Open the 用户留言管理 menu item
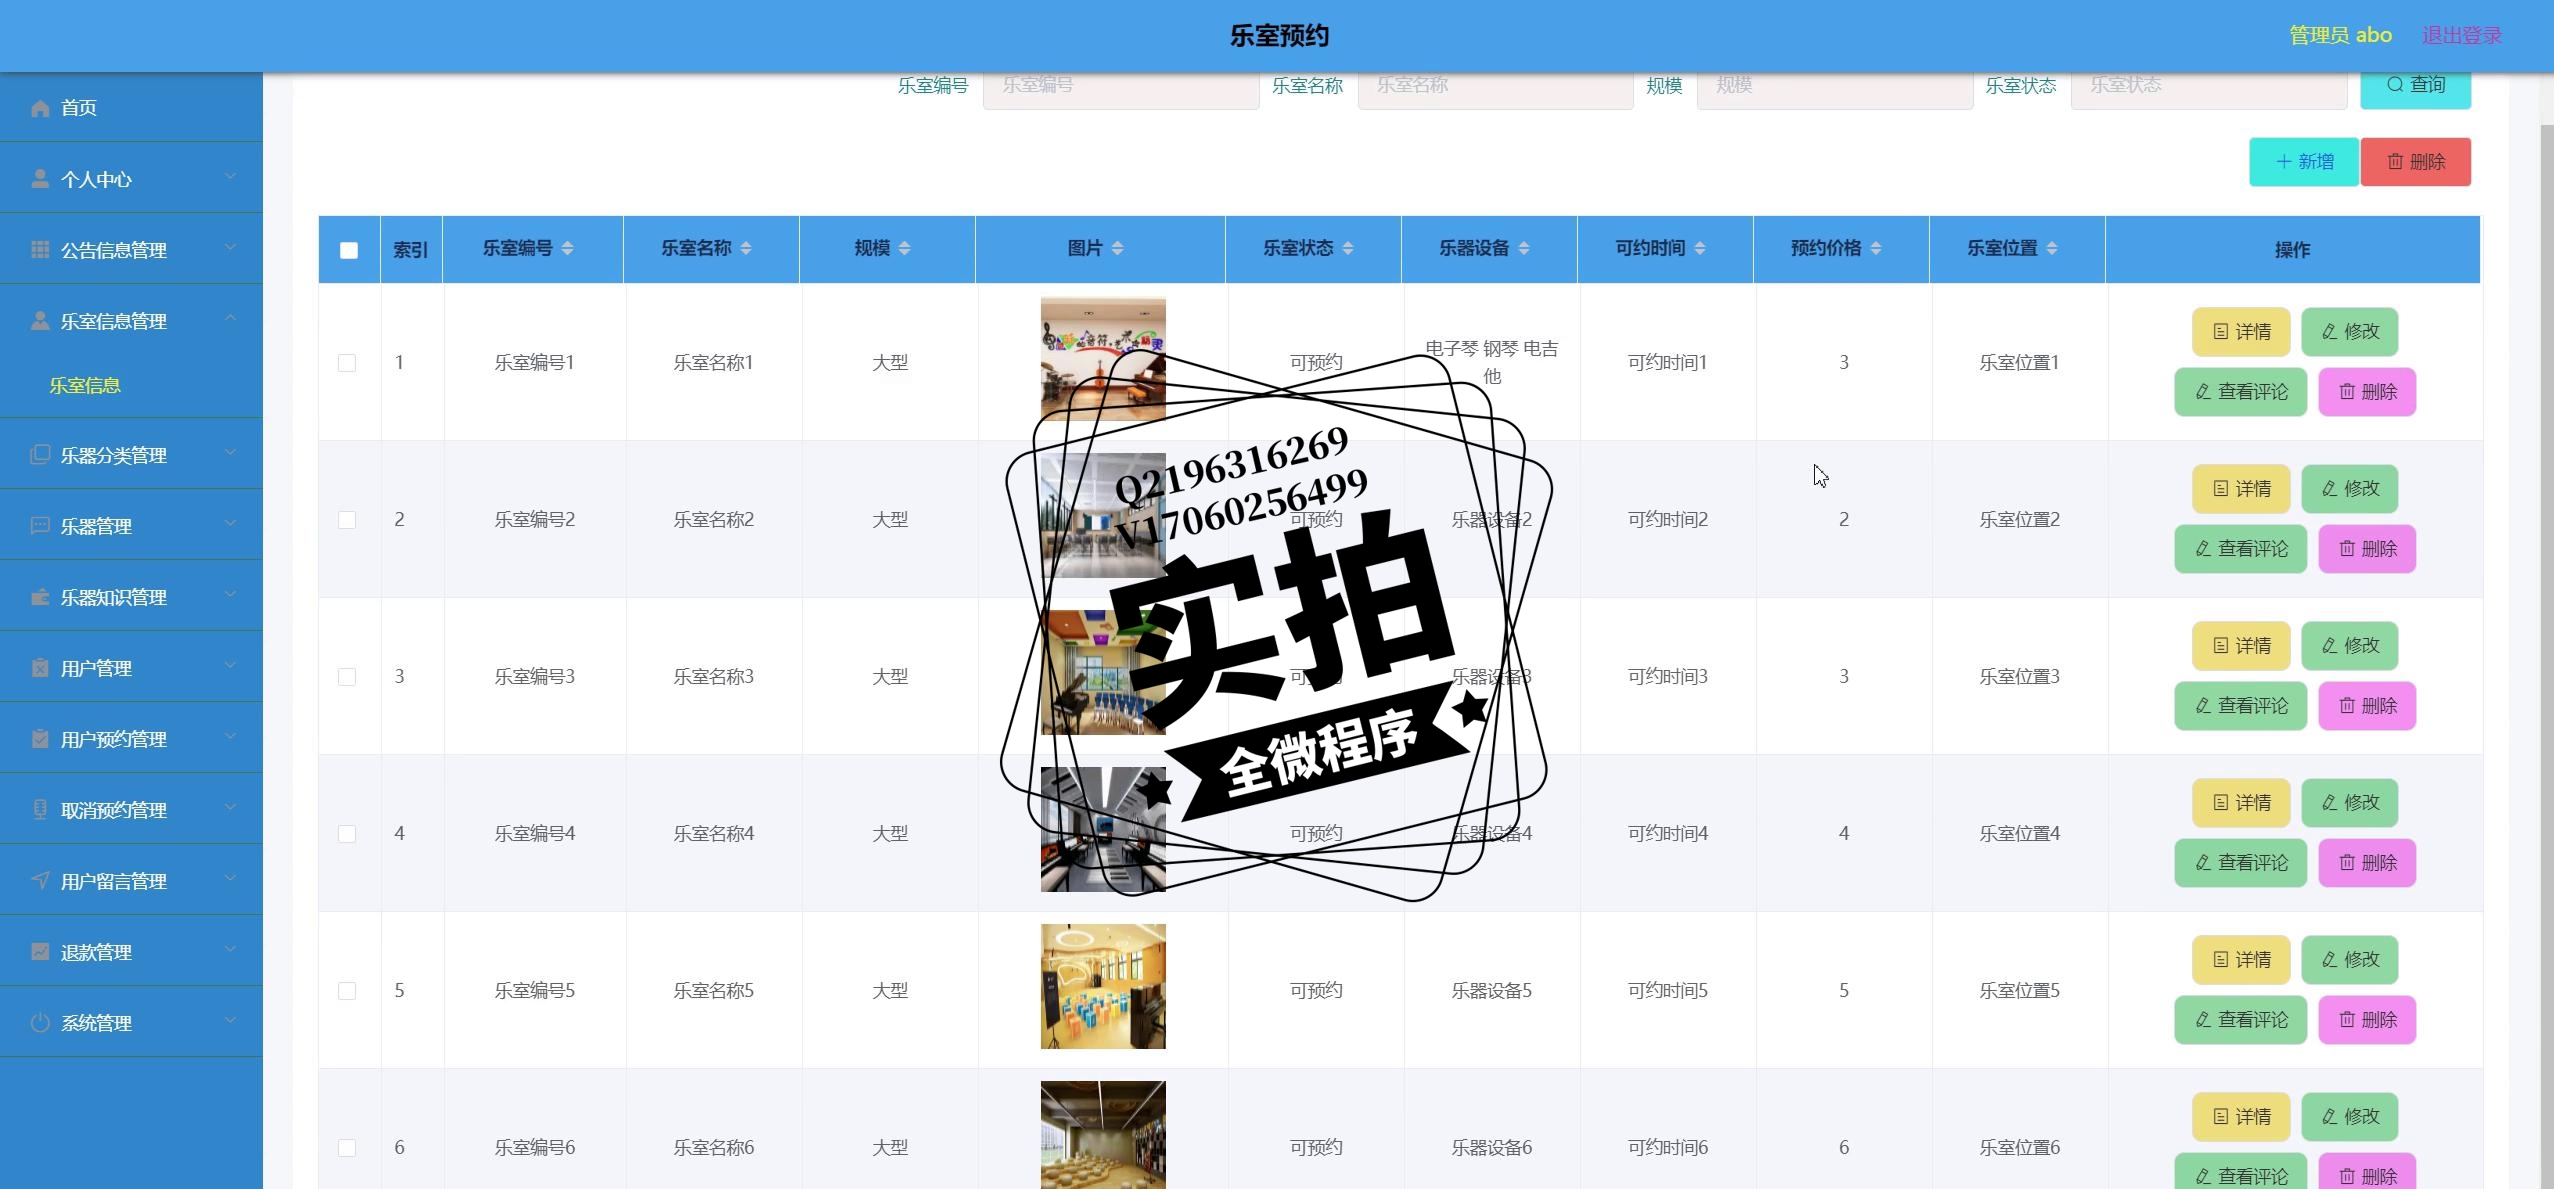 click(x=131, y=880)
